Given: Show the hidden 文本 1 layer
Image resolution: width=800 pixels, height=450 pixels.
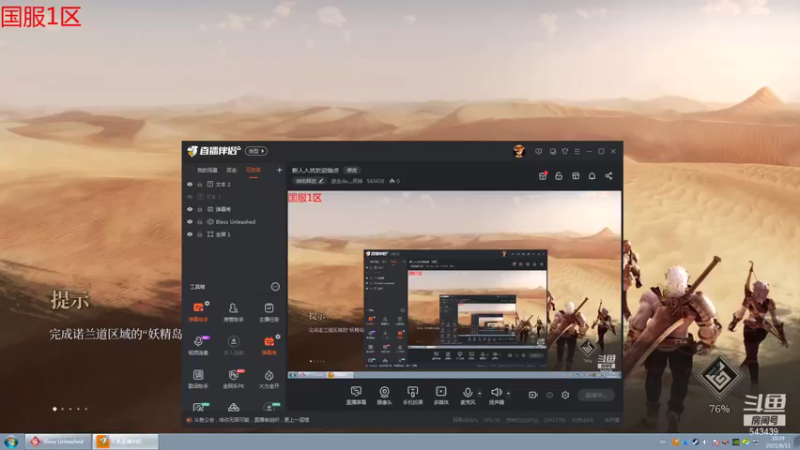Looking at the screenshot, I should point(190,197).
